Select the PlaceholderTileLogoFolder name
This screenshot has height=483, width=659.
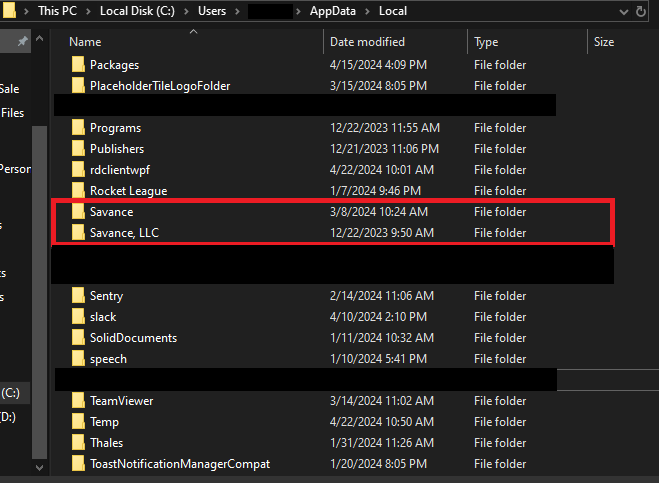tap(160, 86)
